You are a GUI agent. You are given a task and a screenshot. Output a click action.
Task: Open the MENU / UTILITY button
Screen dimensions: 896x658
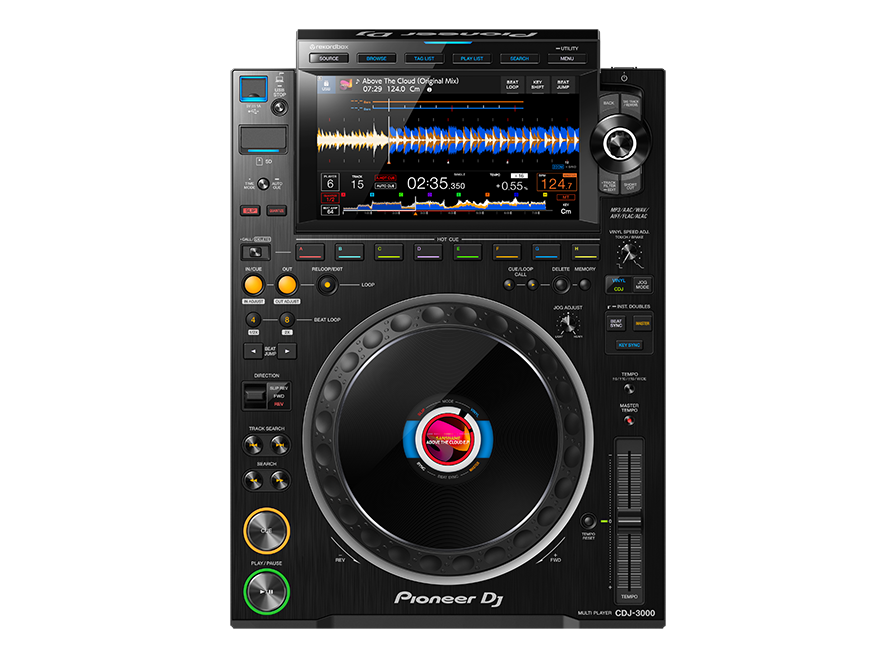point(566,58)
